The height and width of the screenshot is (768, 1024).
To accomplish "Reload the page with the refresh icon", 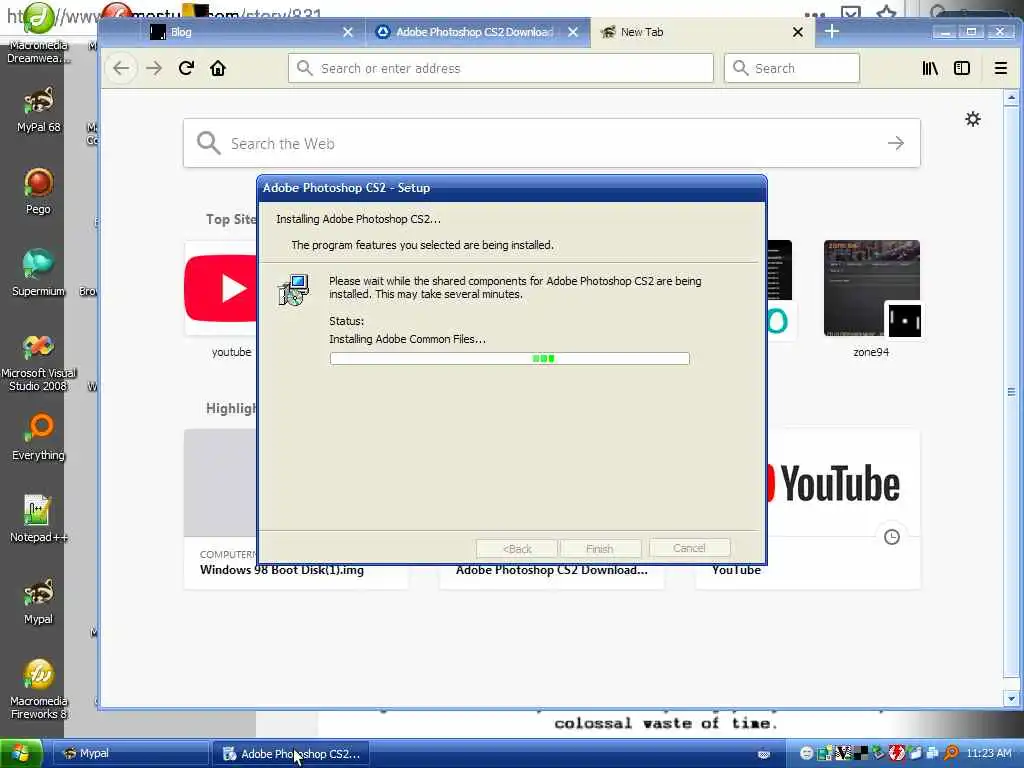I will coord(186,69).
